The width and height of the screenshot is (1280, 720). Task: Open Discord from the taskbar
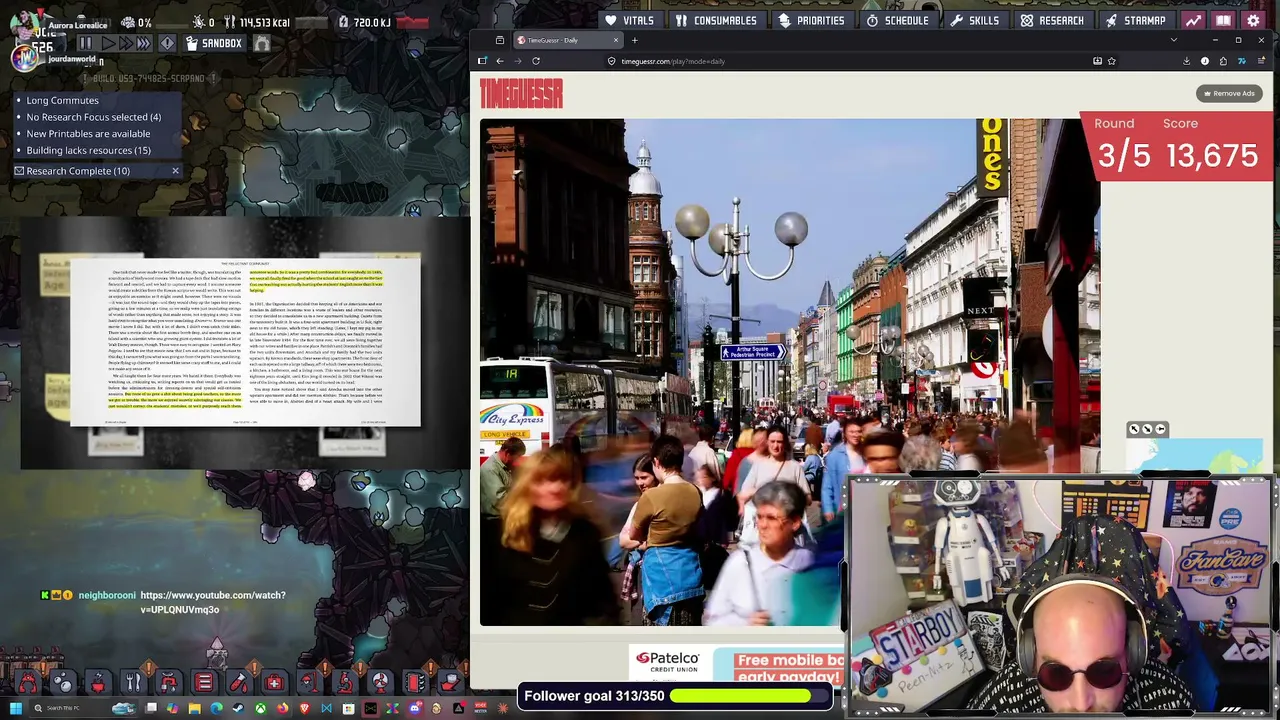(x=414, y=708)
